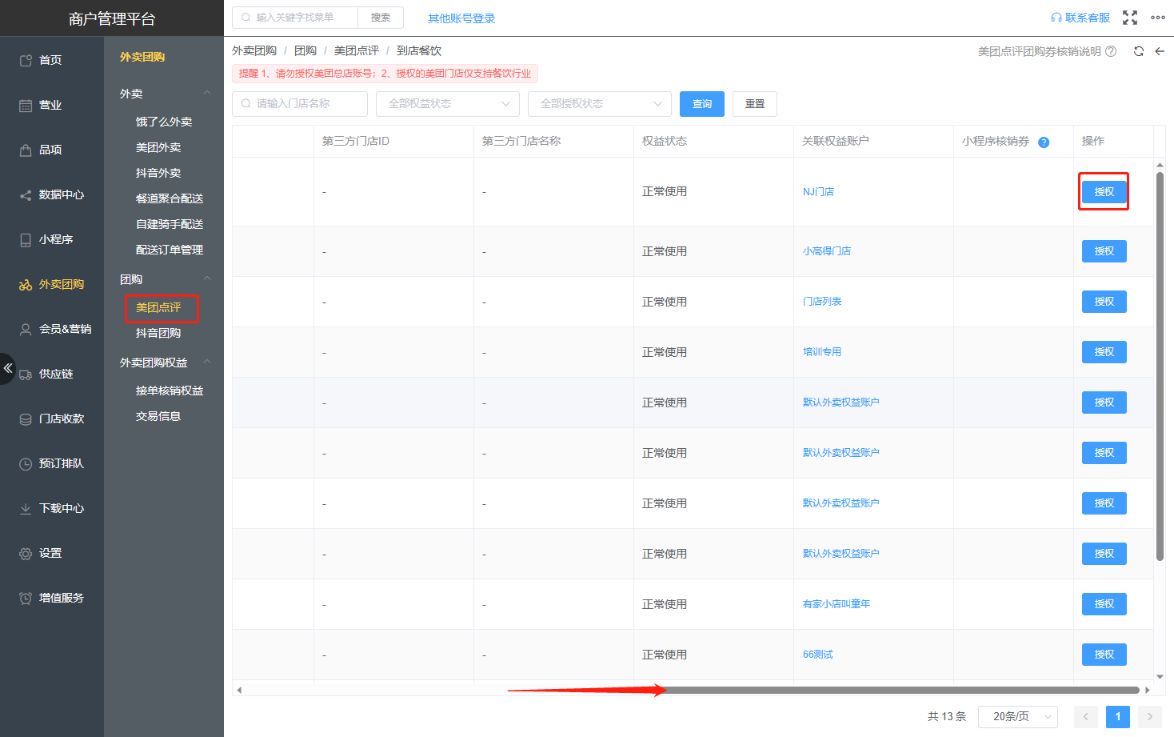The image size is (1174, 737).
Task: Click the 查询 query button
Action: (701, 103)
